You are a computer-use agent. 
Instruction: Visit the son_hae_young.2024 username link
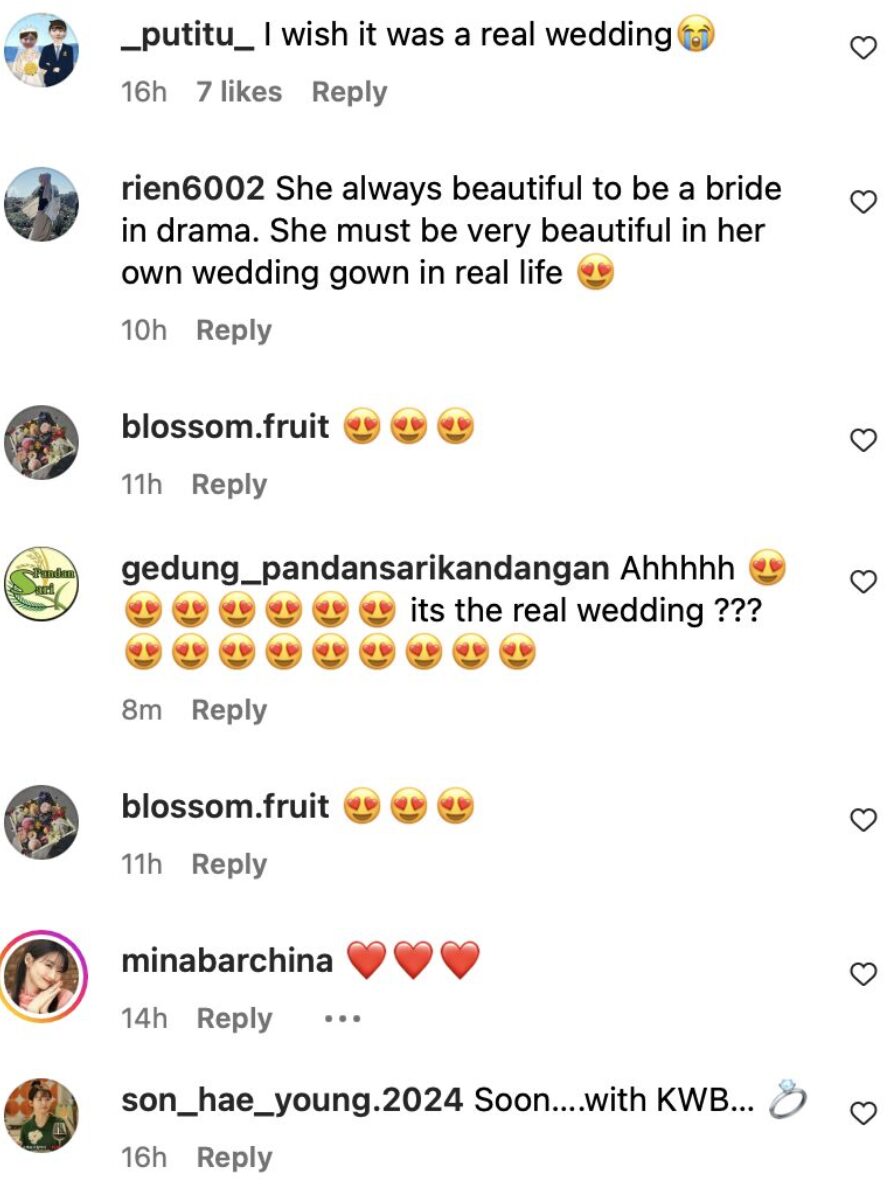point(292,1100)
